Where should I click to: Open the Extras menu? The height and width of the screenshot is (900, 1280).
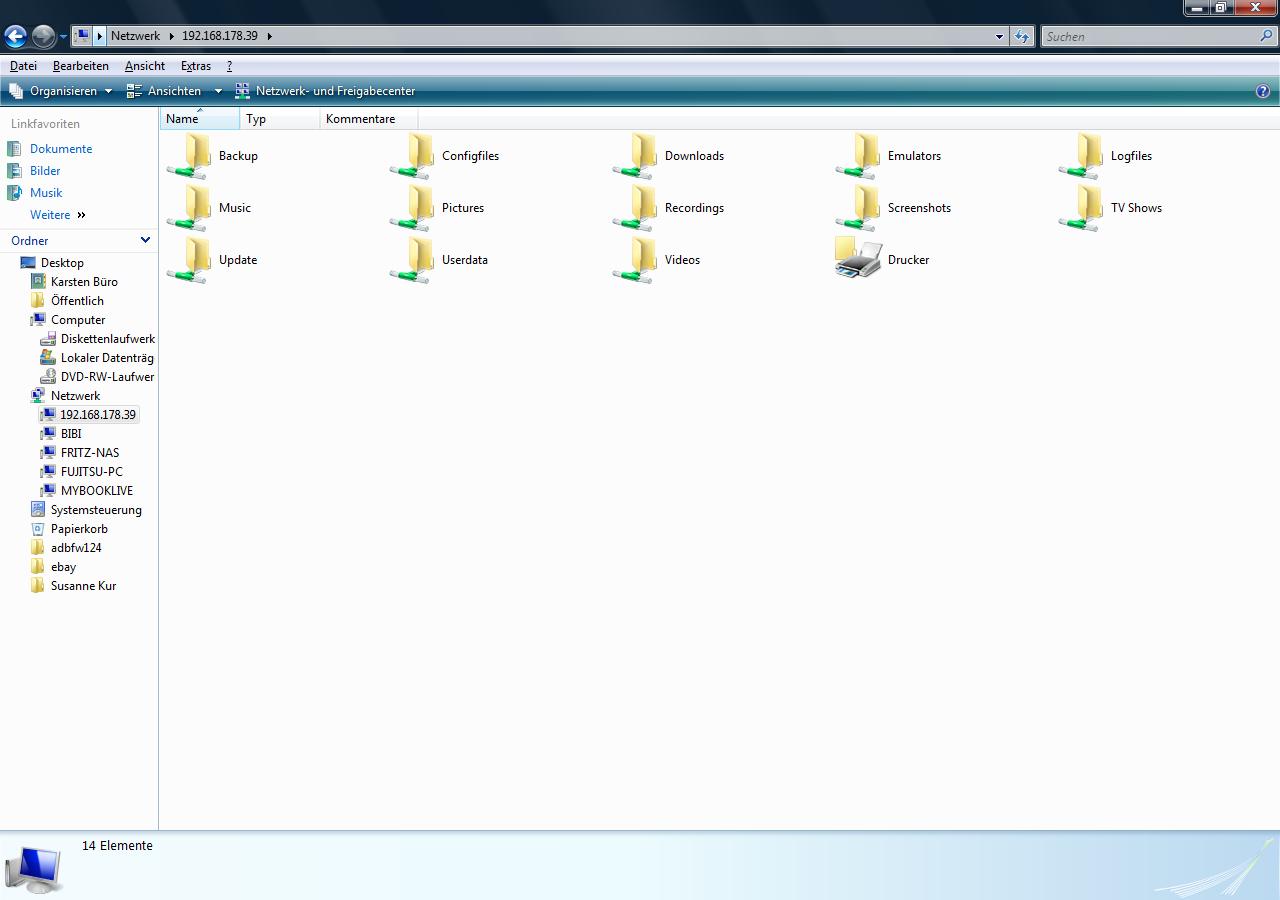pyautogui.click(x=195, y=66)
